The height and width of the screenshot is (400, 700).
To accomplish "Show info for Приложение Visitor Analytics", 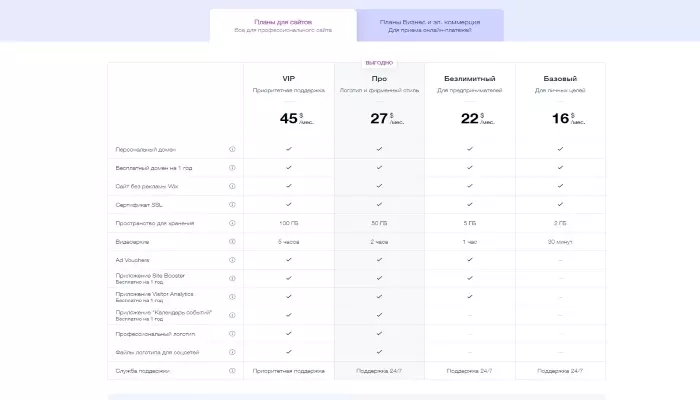I will [x=232, y=297].
